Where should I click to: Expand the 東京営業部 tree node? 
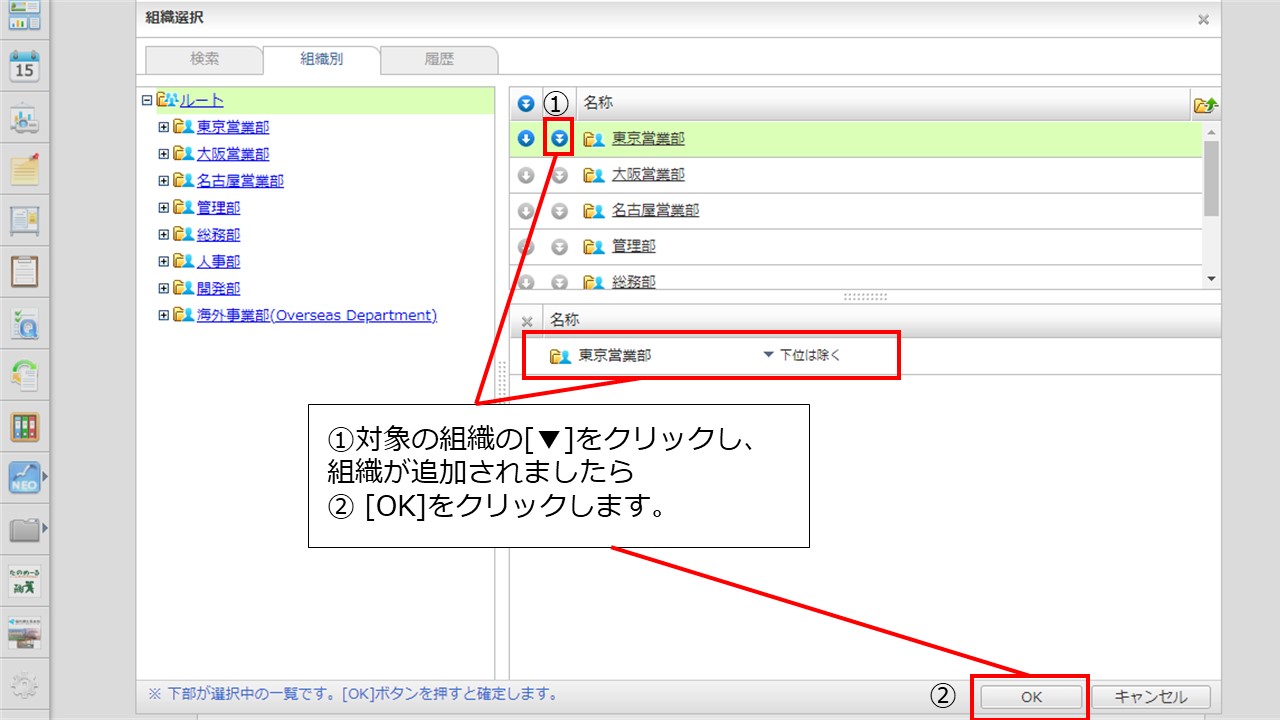(164, 127)
